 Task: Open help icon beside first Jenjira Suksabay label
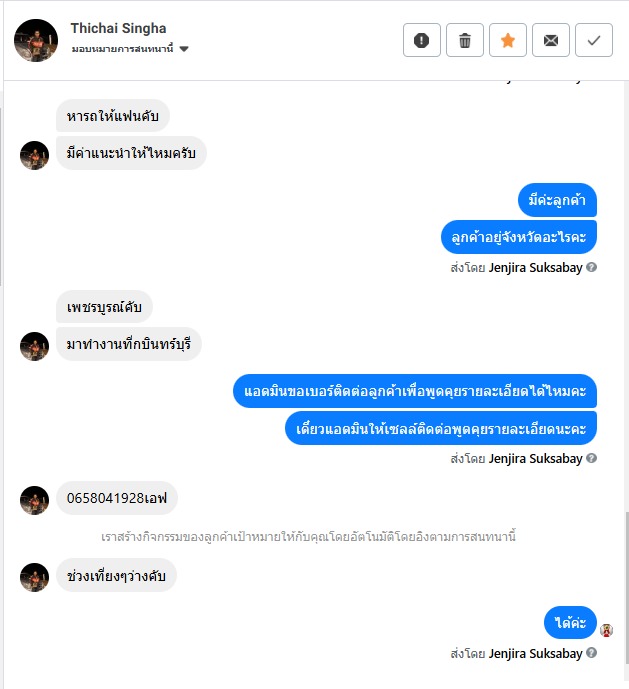tap(592, 267)
